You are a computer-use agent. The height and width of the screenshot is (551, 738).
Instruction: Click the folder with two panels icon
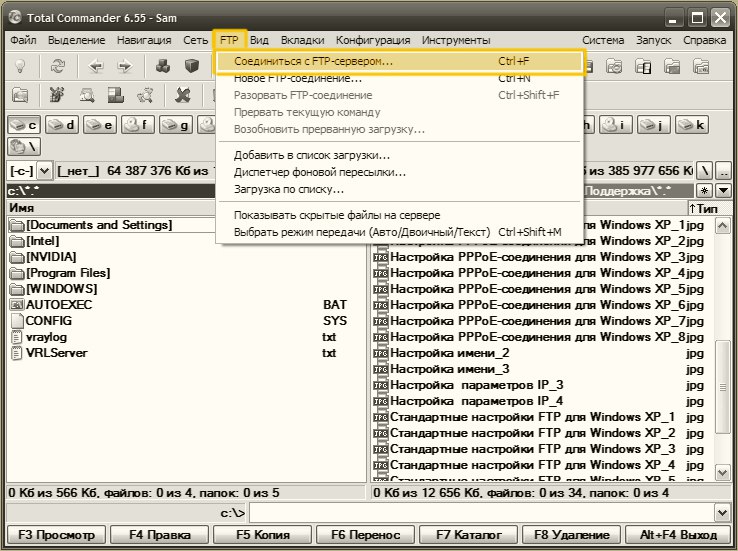pos(643,66)
